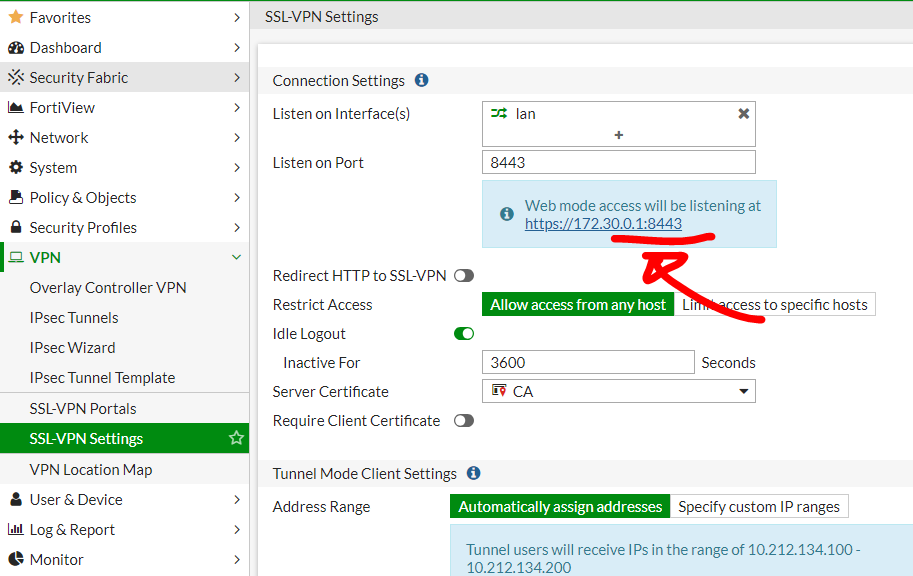Expand Policy & Objects chevron
This screenshot has width=913, height=576.
[x=236, y=197]
